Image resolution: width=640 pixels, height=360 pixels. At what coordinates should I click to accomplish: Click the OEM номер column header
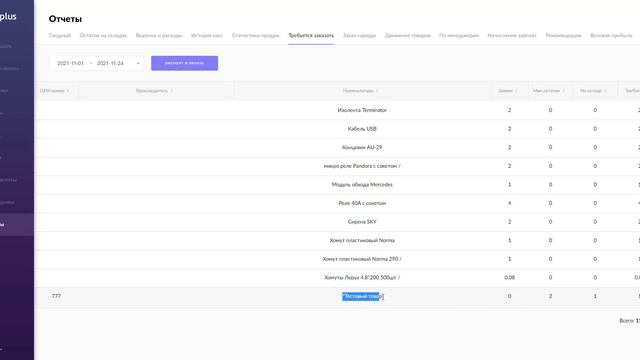pyautogui.click(x=52, y=91)
